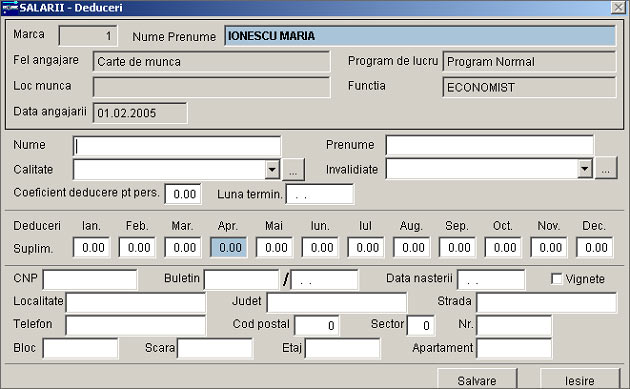Click the browse button next to Calitate
This screenshot has height=389, width=630.
point(293,170)
